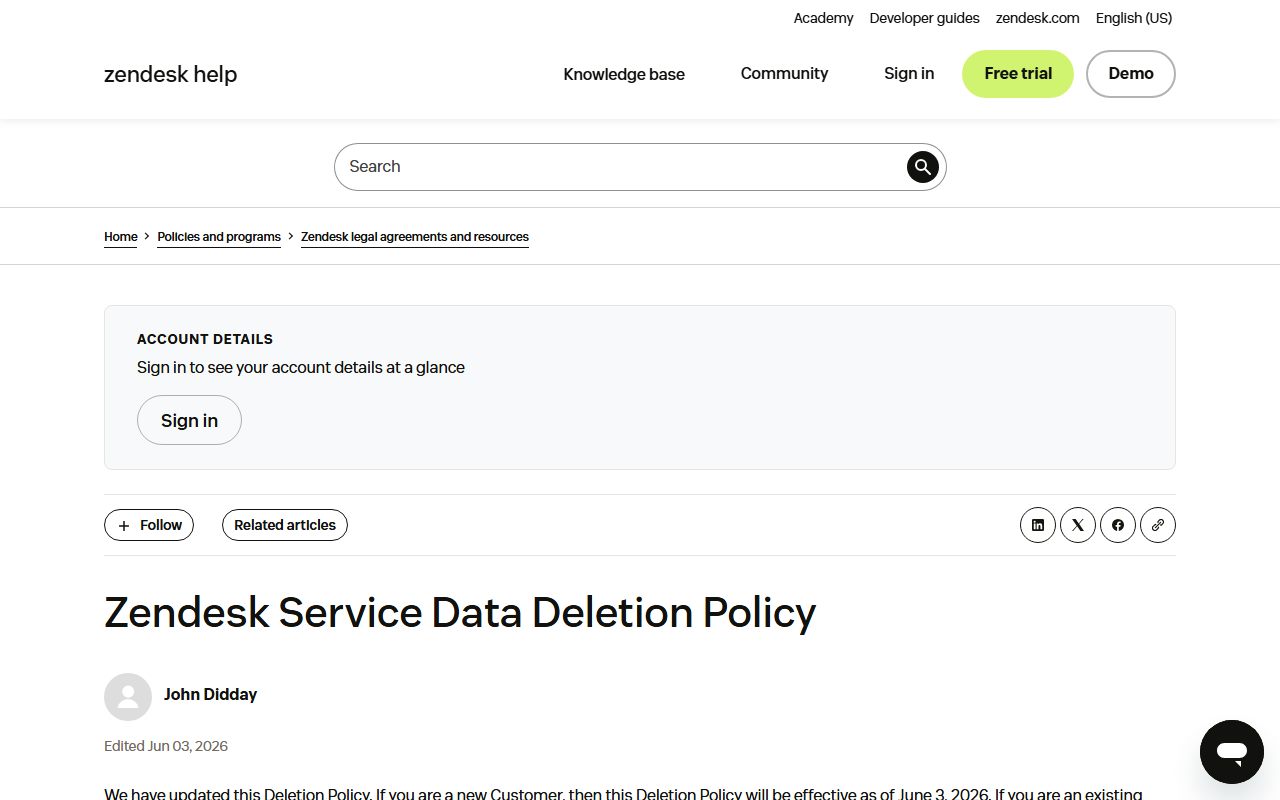Visit zendesk.com link
This screenshot has height=800, width=1280.
(1038, 18)
